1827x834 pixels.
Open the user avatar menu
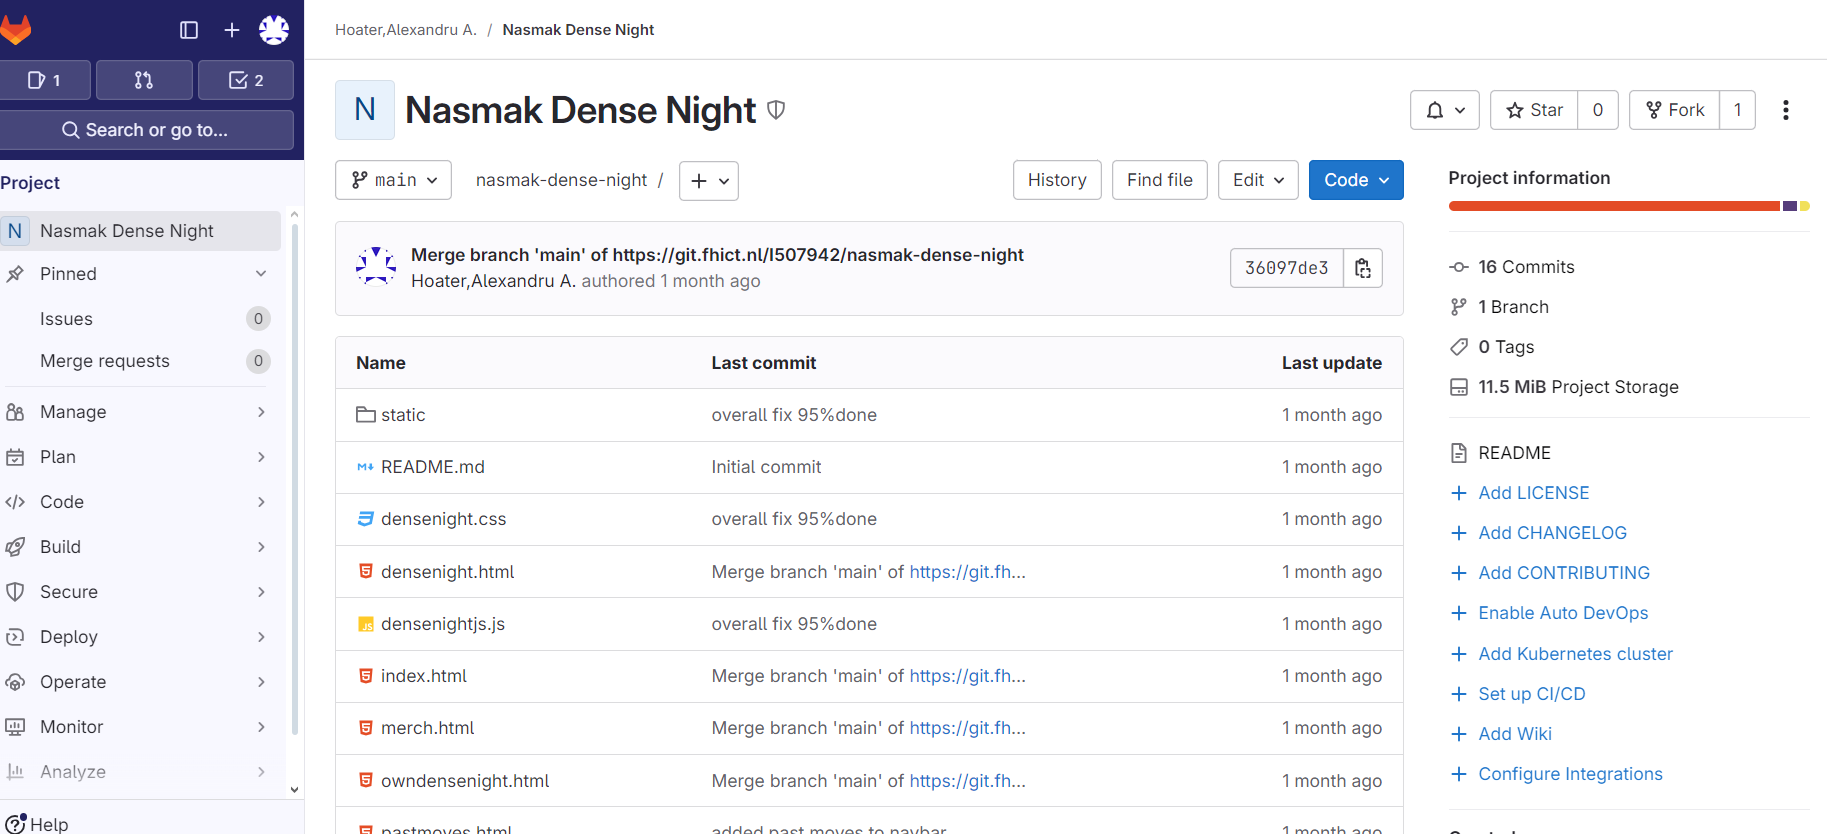pyautogui.click(x=274, y=30)
